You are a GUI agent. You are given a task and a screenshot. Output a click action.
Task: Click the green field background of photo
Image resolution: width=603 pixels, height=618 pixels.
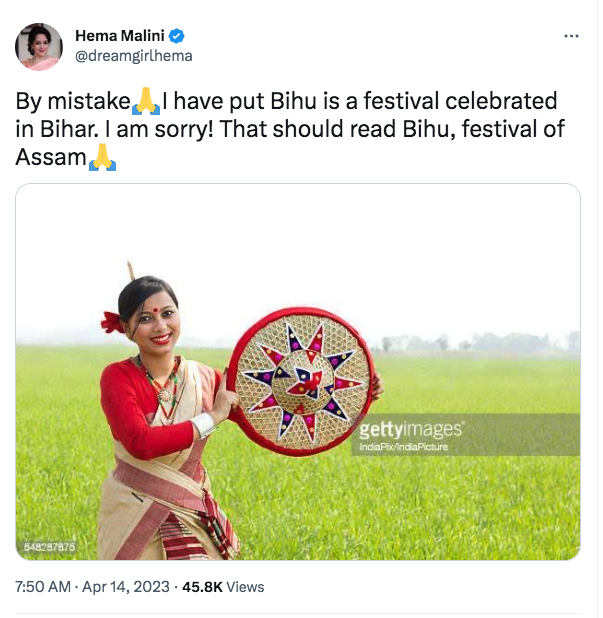pos(473,508)
